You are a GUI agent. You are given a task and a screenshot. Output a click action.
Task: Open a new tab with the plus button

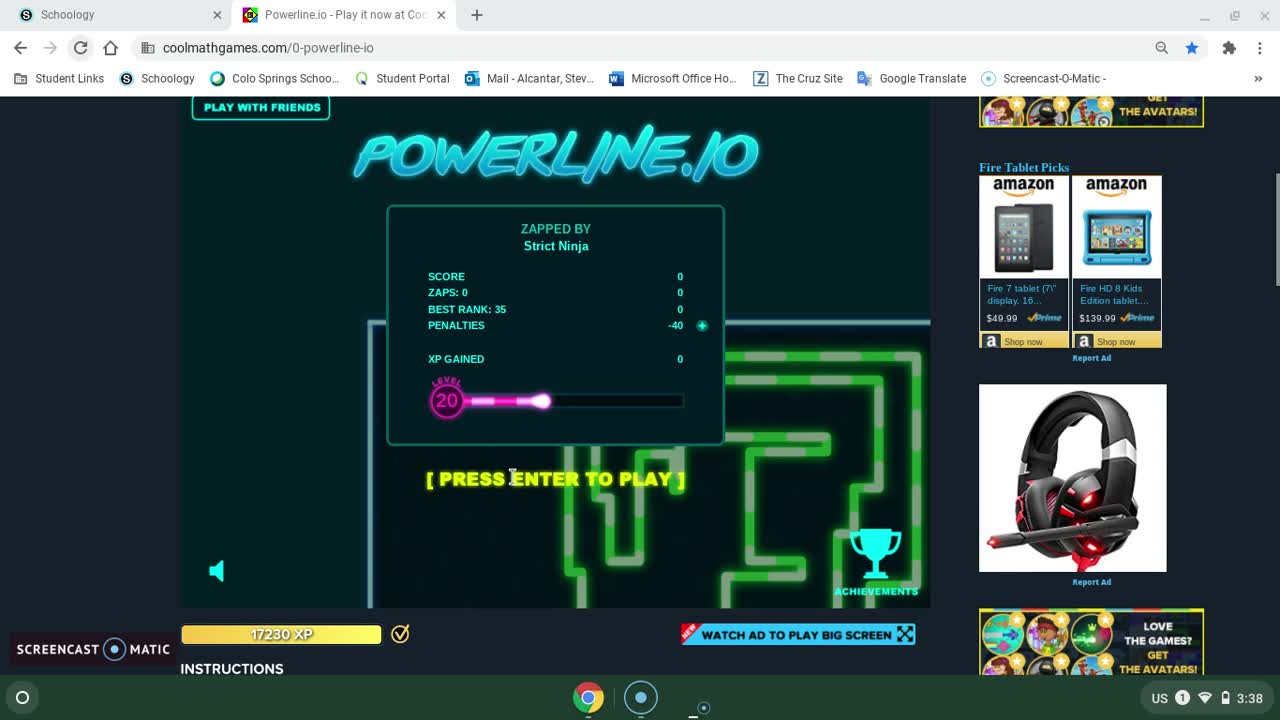pos(476,15)
